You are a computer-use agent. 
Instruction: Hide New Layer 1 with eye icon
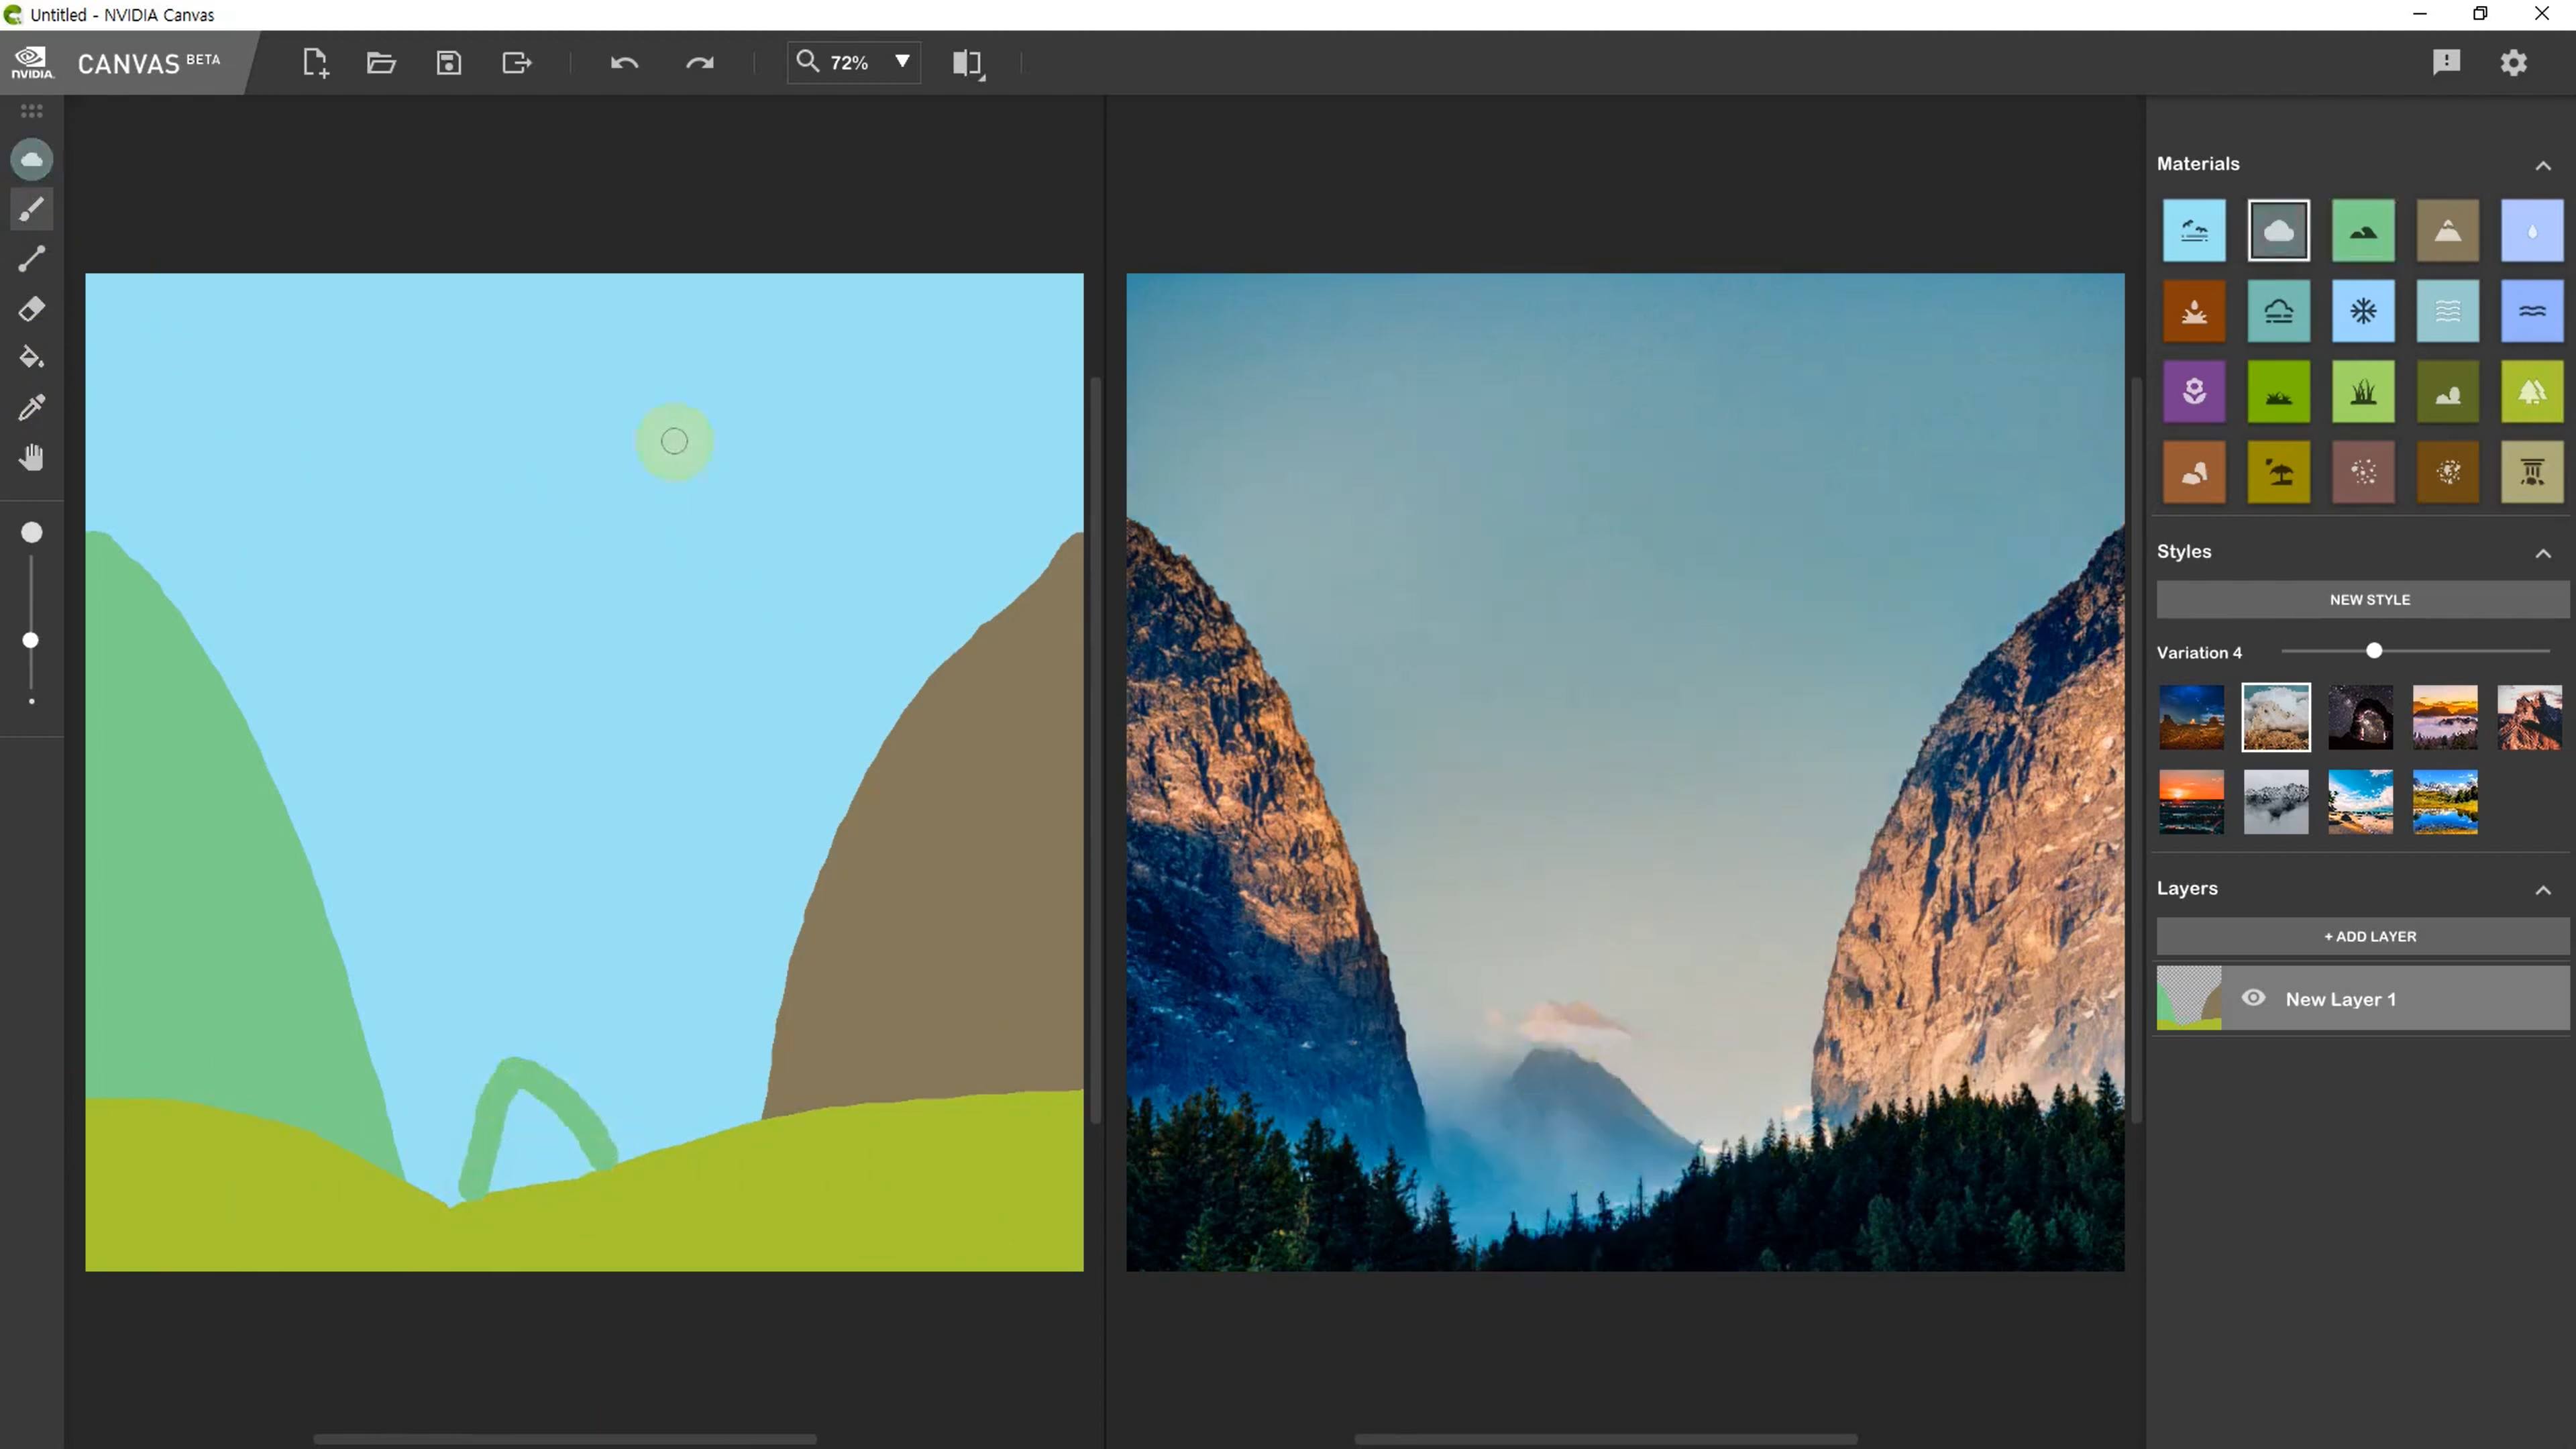point(2253,998)
